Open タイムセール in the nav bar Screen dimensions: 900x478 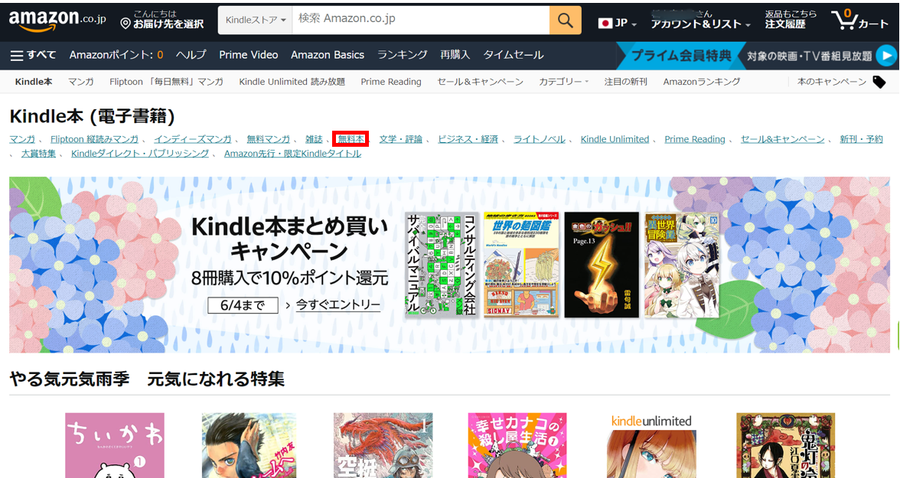[513, 55]
